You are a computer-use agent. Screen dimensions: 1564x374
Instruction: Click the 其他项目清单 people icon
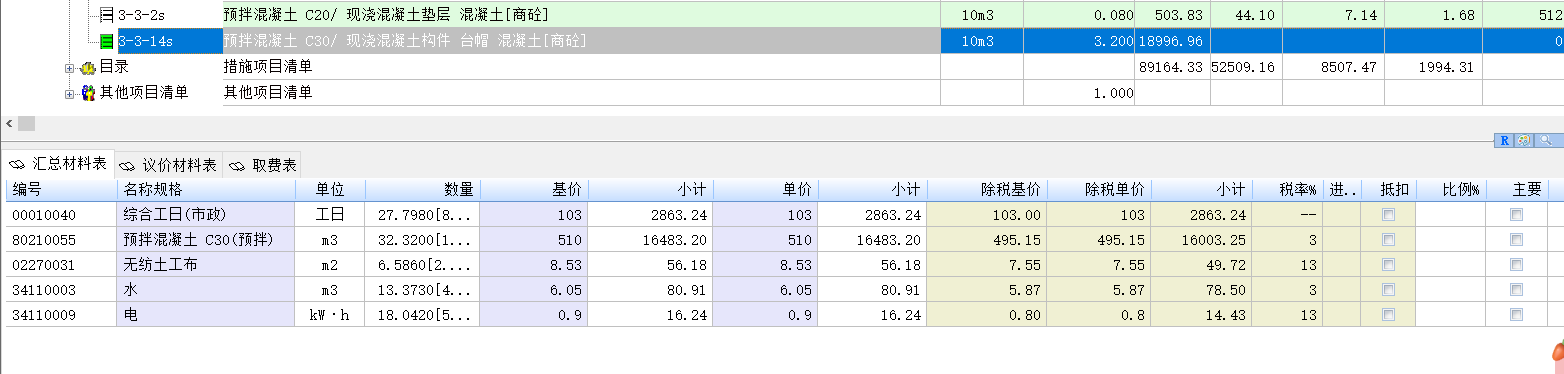pyautogui.click(x=88, y=93)
